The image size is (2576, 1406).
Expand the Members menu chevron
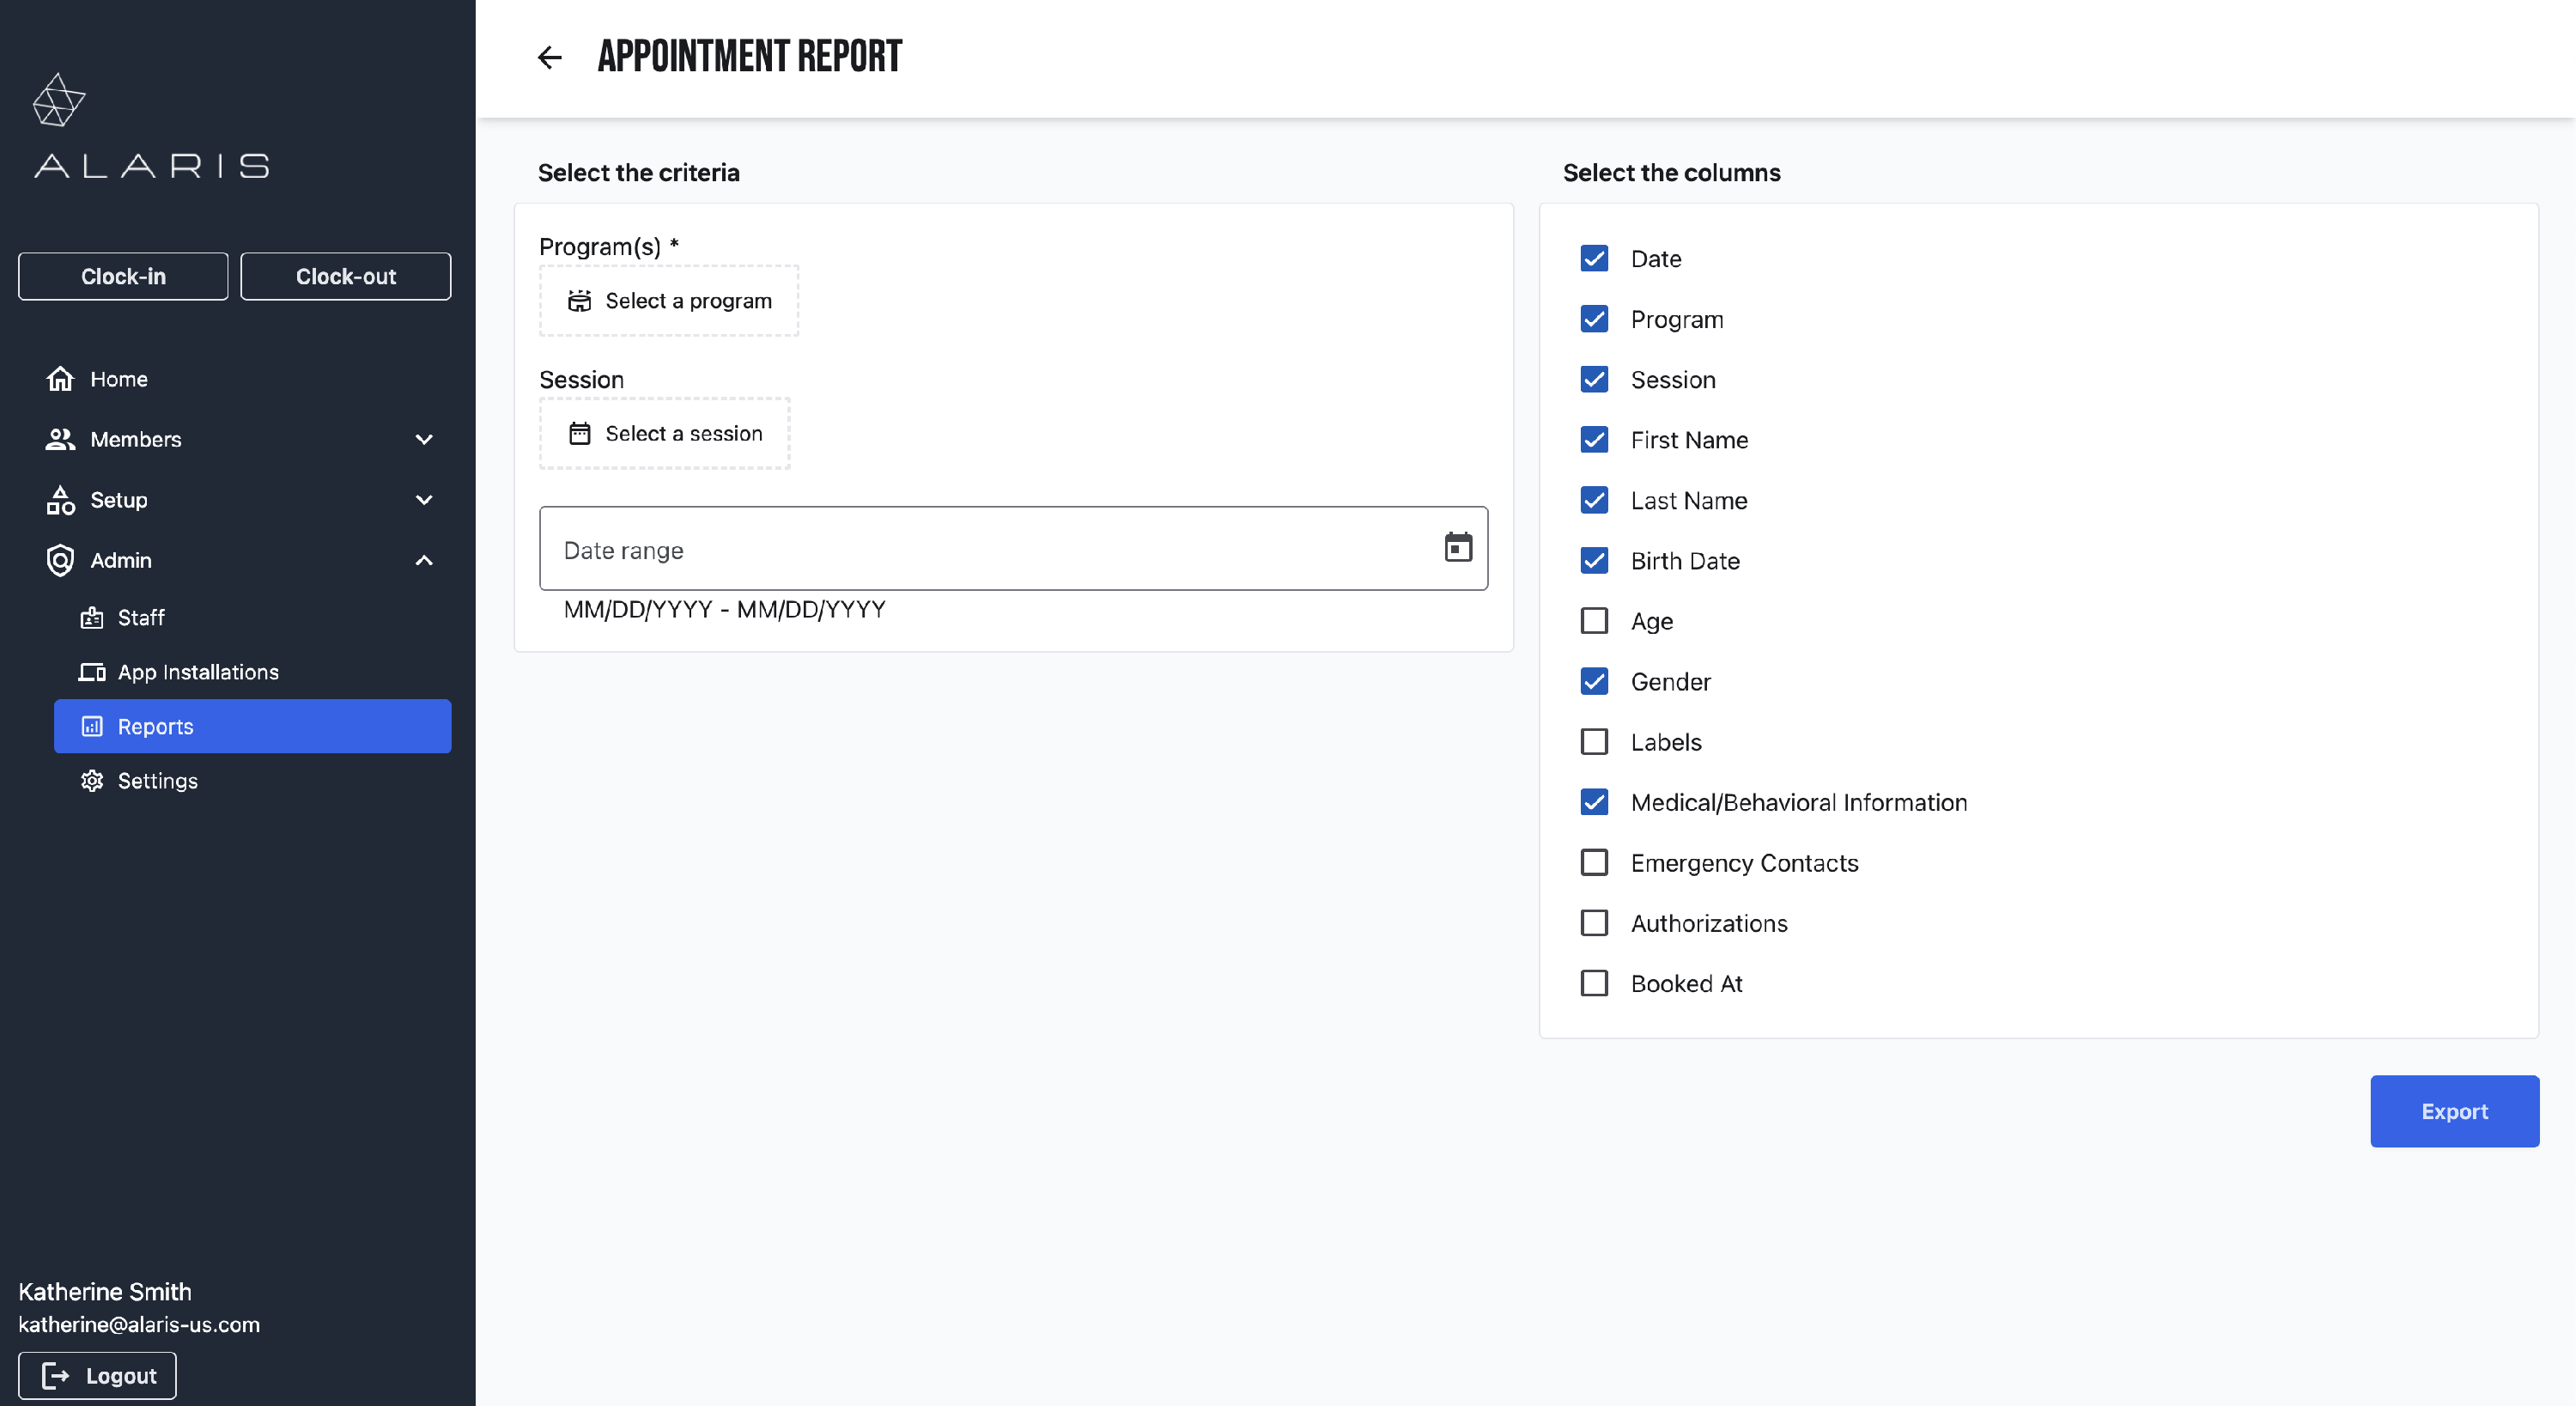424,439
